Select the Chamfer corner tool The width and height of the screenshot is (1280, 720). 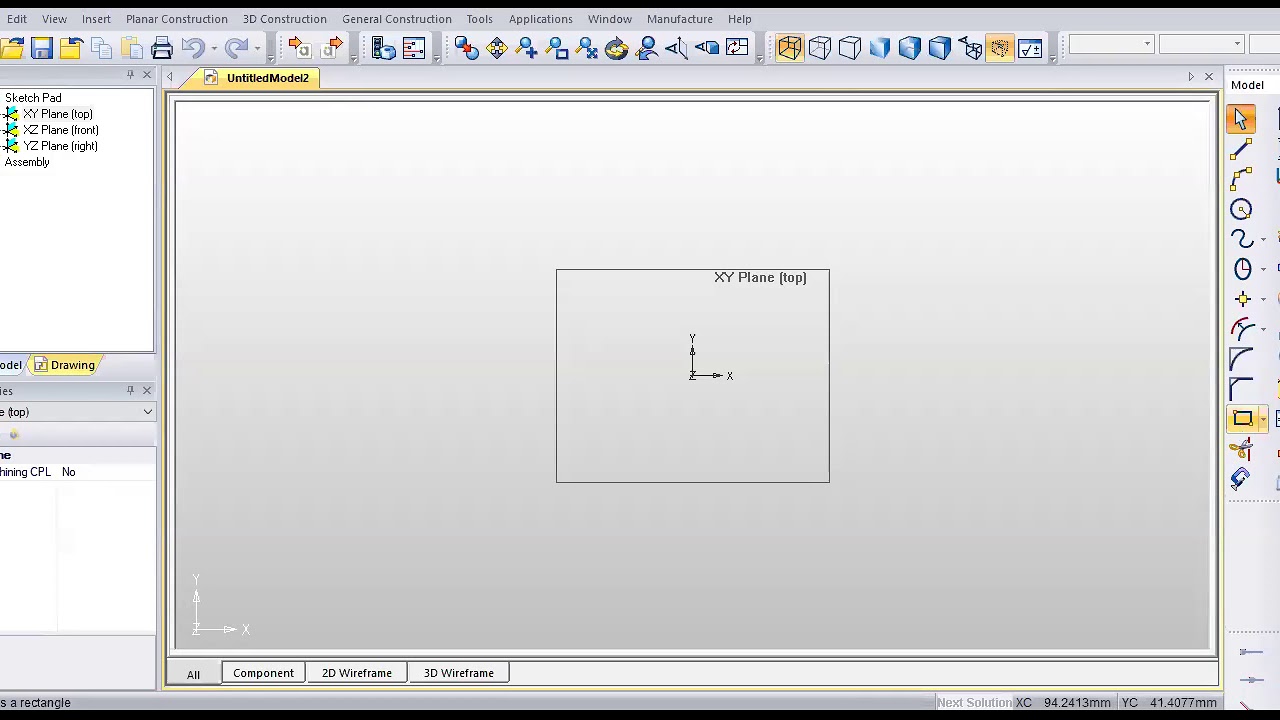tap(1241, 389)
